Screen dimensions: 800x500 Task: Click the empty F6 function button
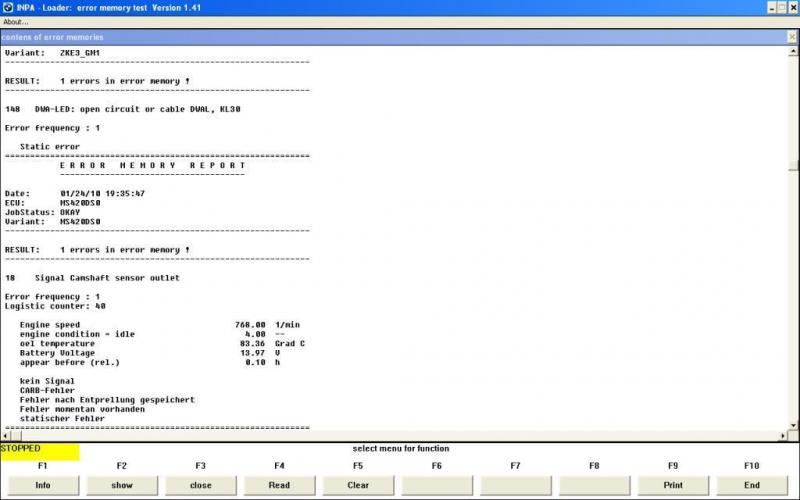coord(437,485)
